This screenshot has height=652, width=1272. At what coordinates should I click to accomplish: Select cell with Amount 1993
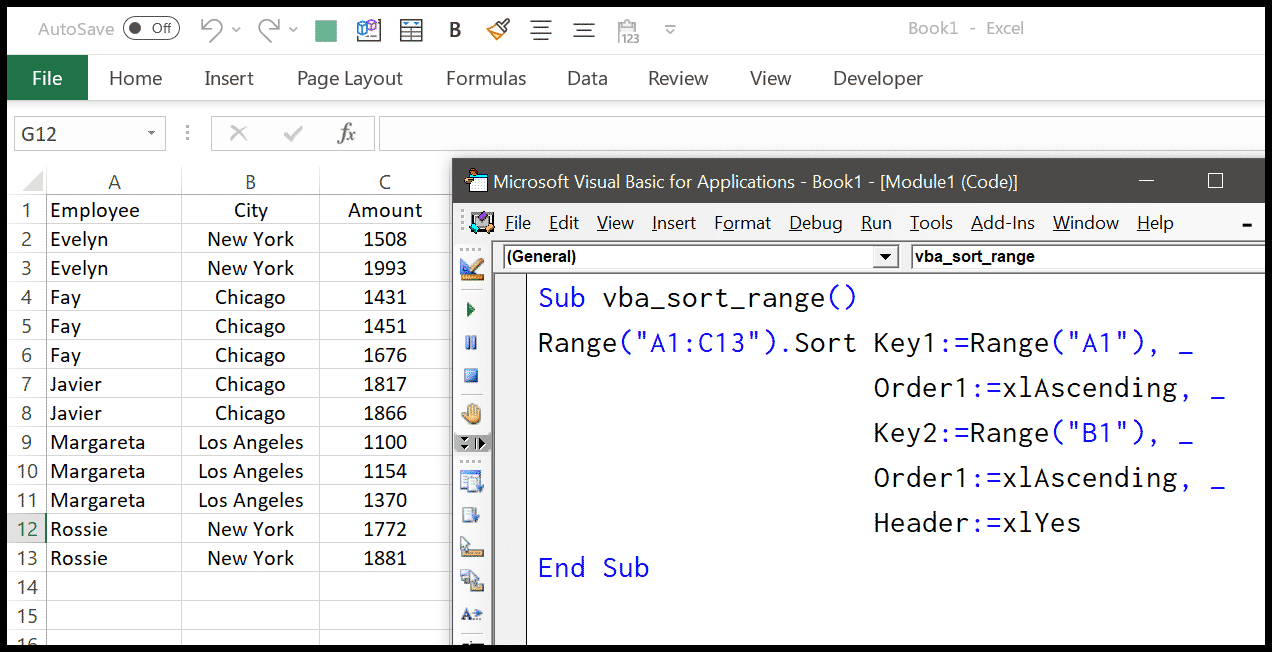tap(385, 268)
